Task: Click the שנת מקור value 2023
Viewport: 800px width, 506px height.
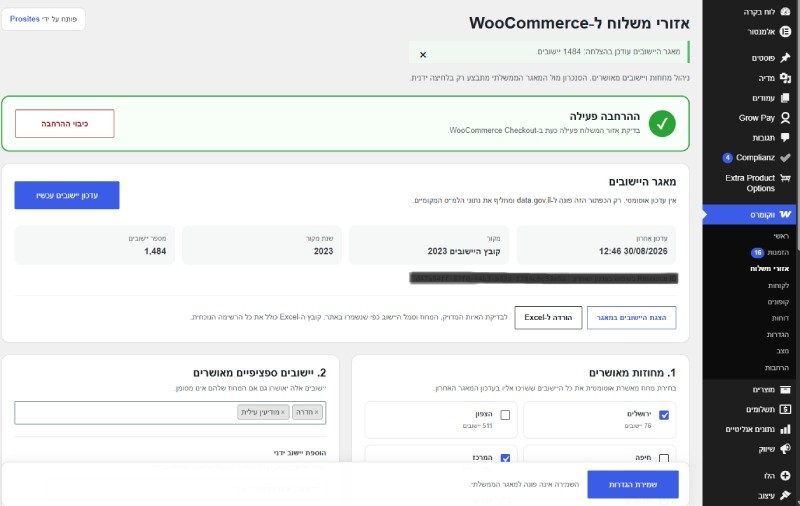Action: coord(323,251)
